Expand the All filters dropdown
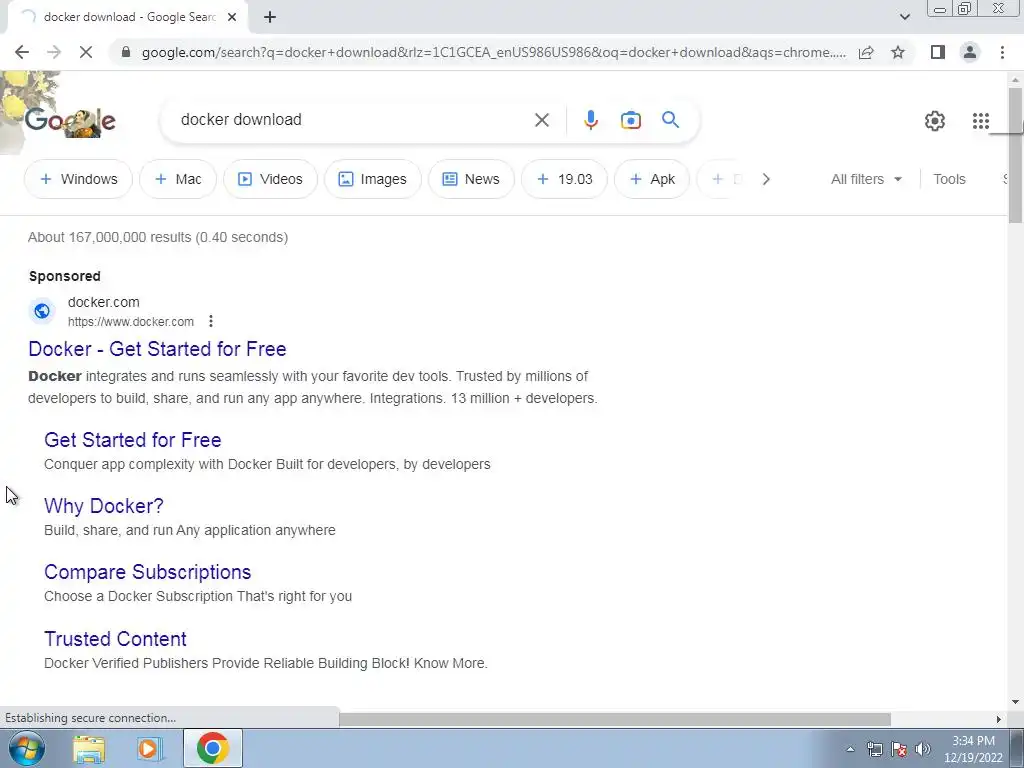 coord(866,179)
